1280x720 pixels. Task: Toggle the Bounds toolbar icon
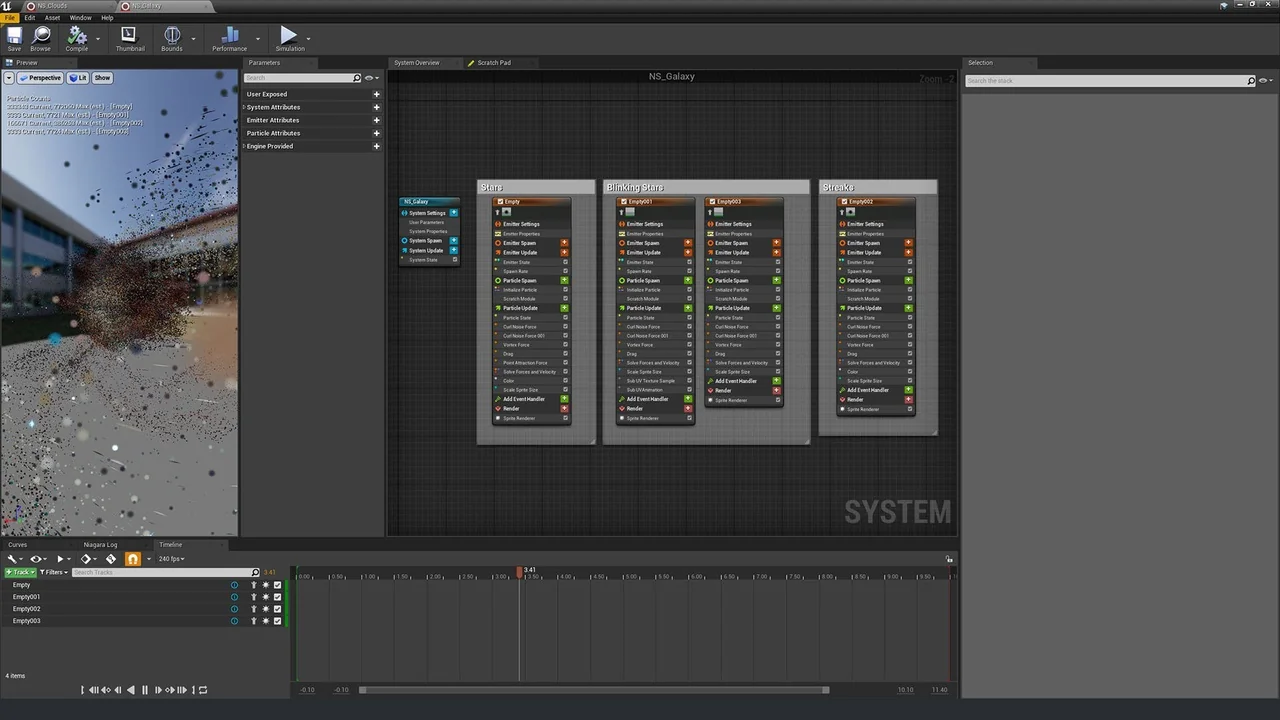[x=172, y=37]
